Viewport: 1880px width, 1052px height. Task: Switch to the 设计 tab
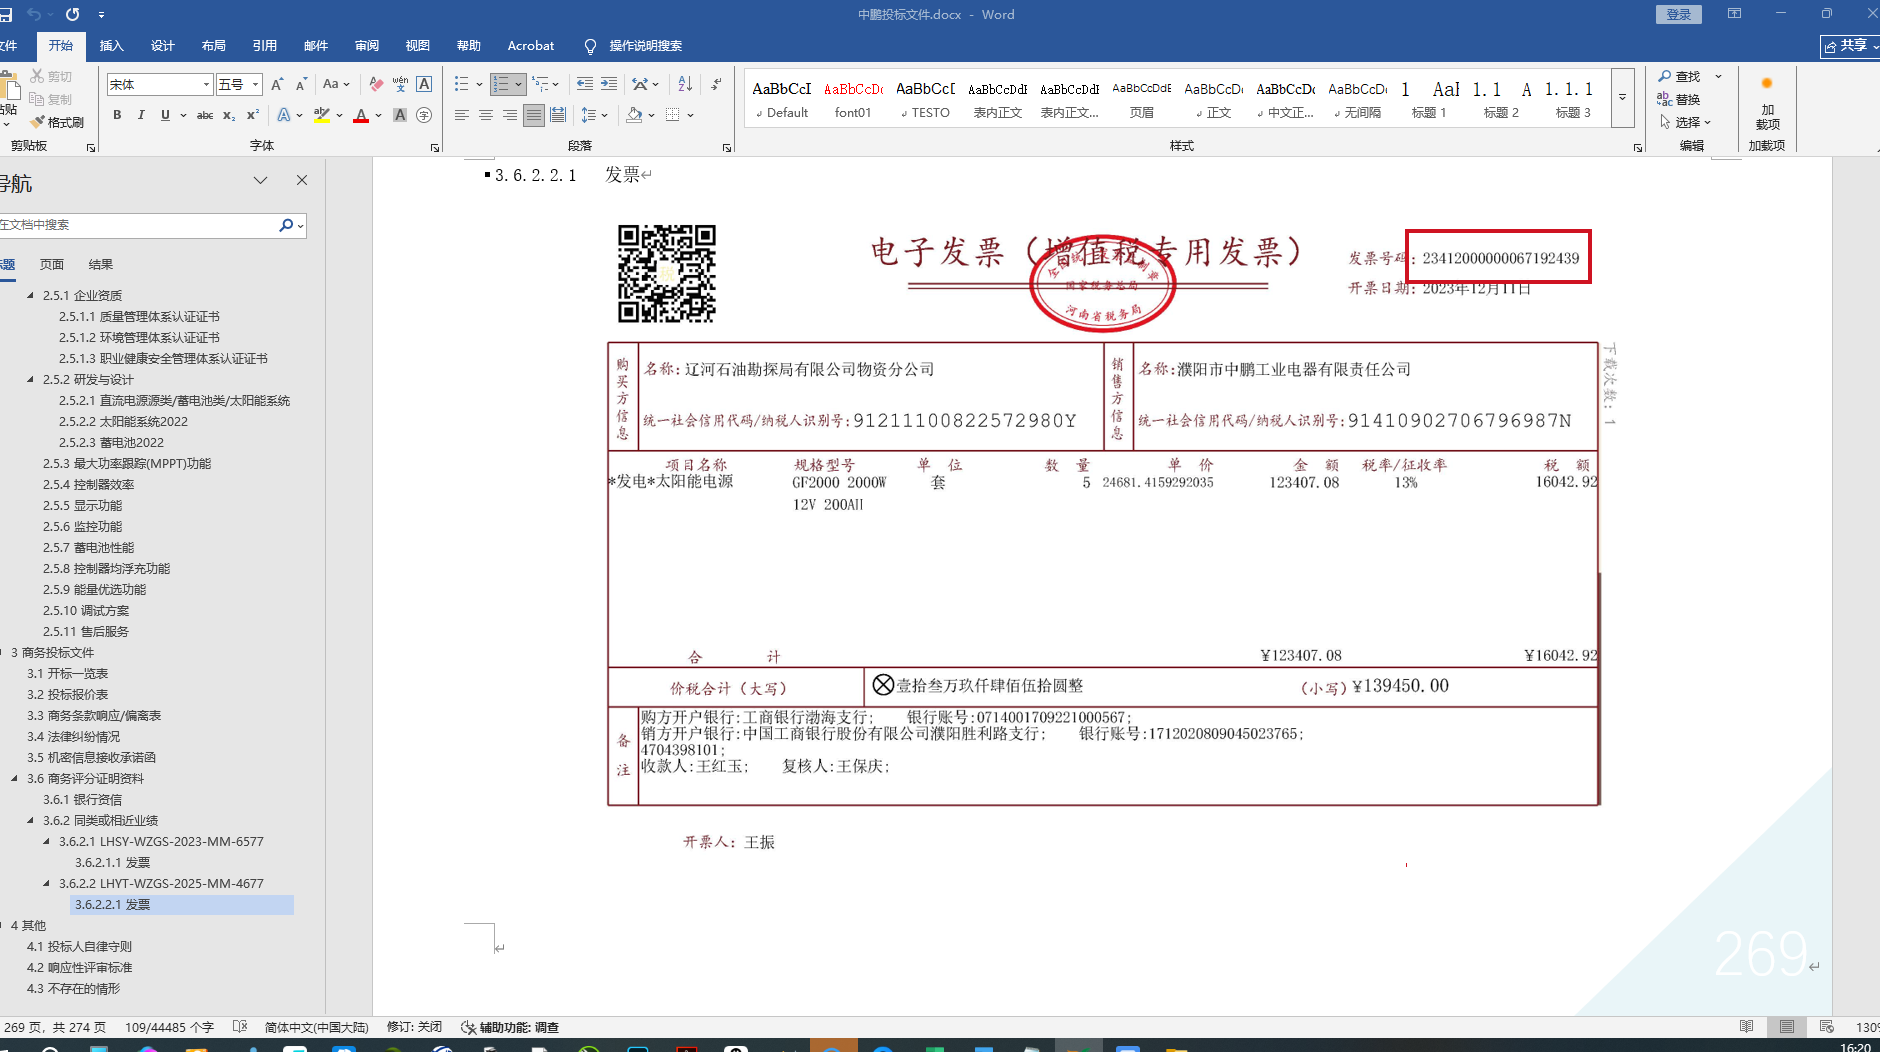point(163,46)
